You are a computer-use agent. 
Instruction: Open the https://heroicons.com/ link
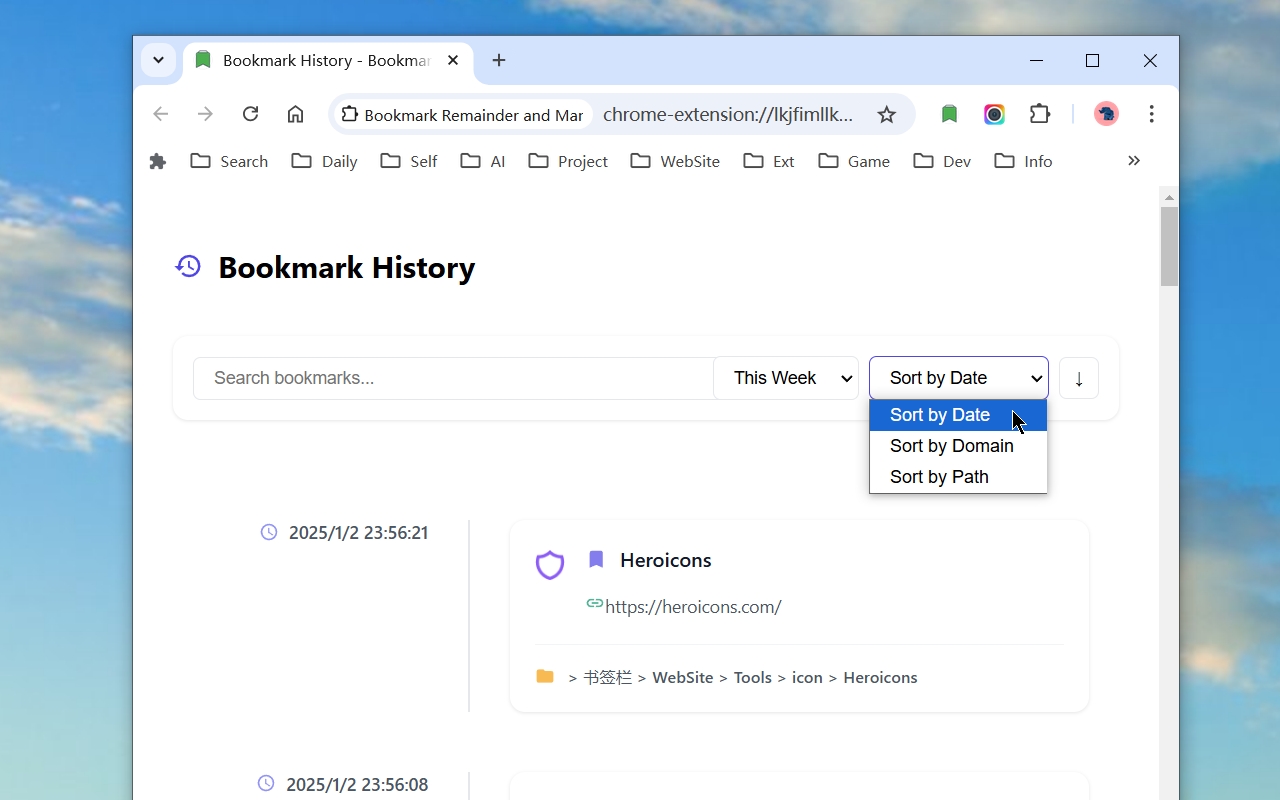click(x=693, y=606)
